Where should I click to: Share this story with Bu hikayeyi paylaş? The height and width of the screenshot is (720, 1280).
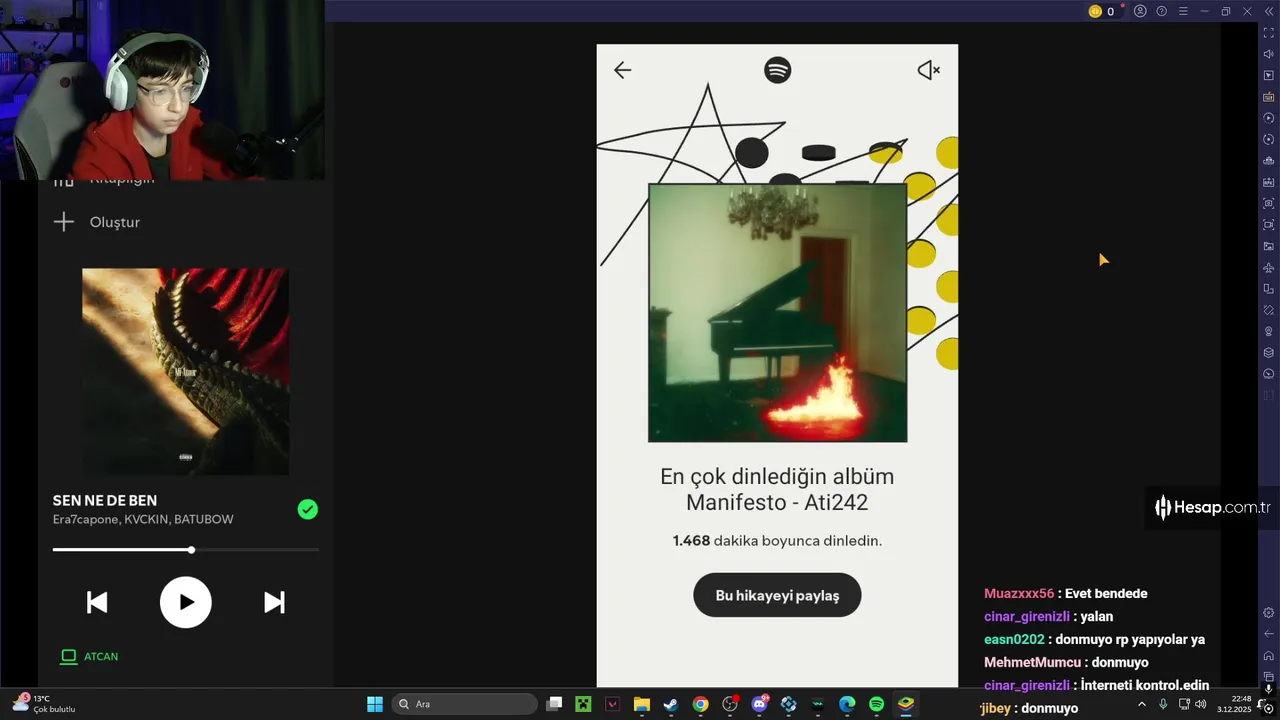[777, 595]
